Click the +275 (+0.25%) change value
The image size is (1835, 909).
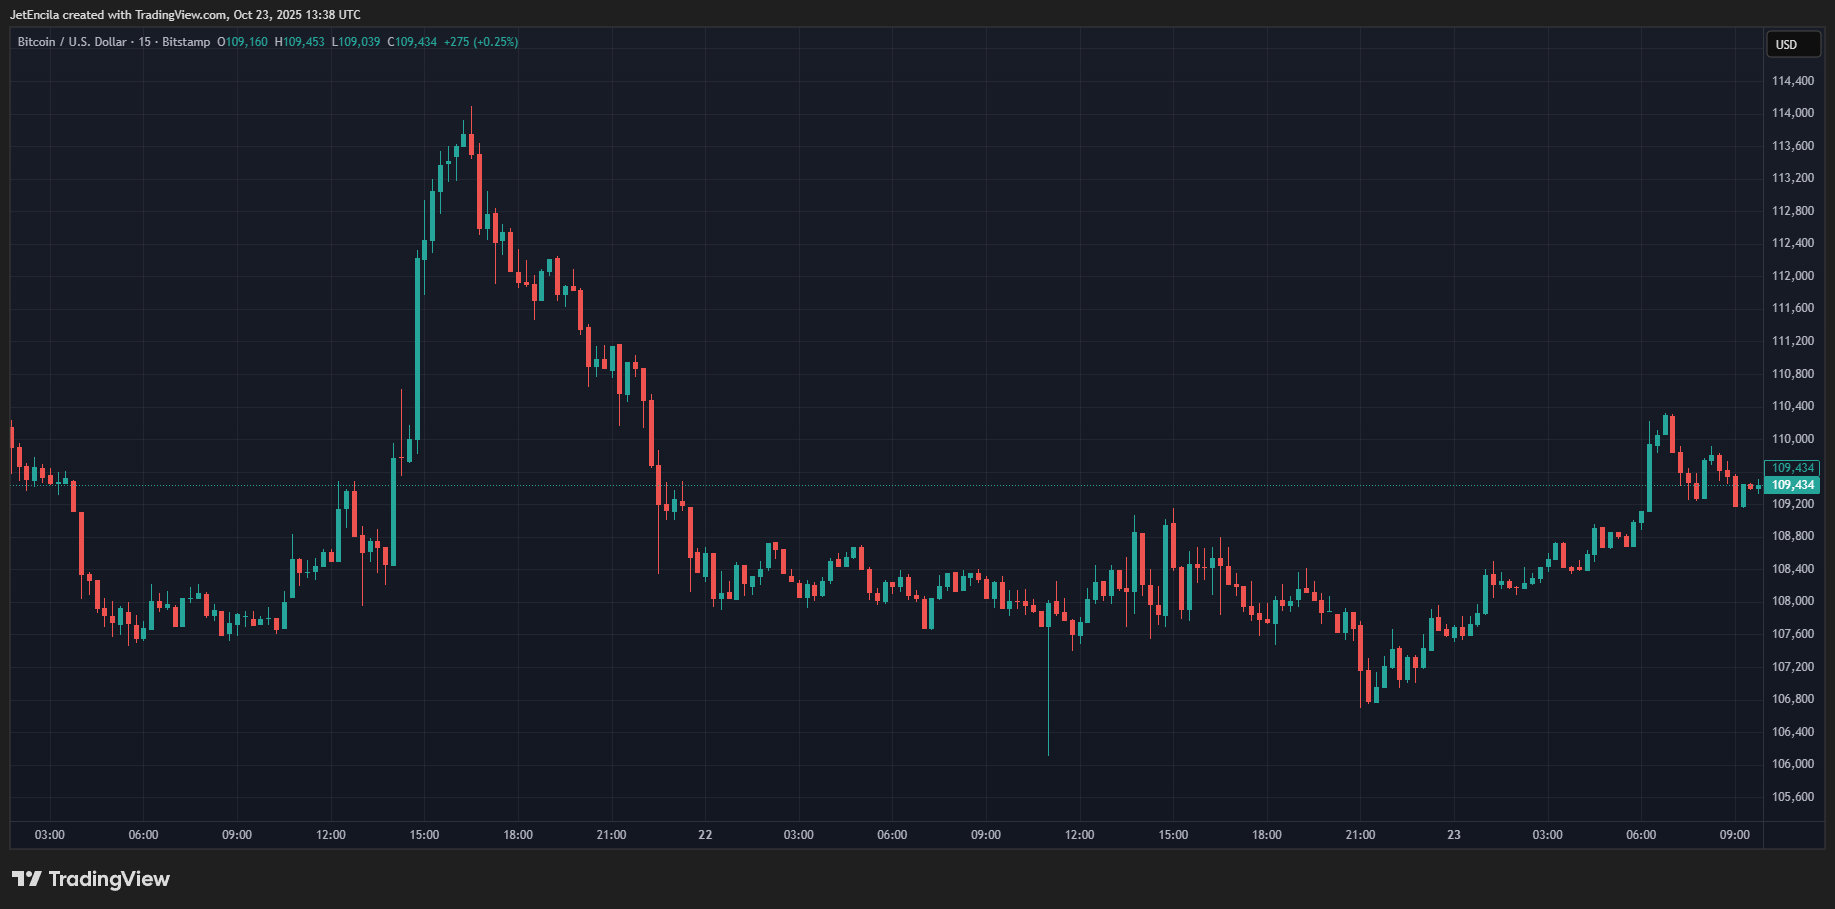coord(481,42)
